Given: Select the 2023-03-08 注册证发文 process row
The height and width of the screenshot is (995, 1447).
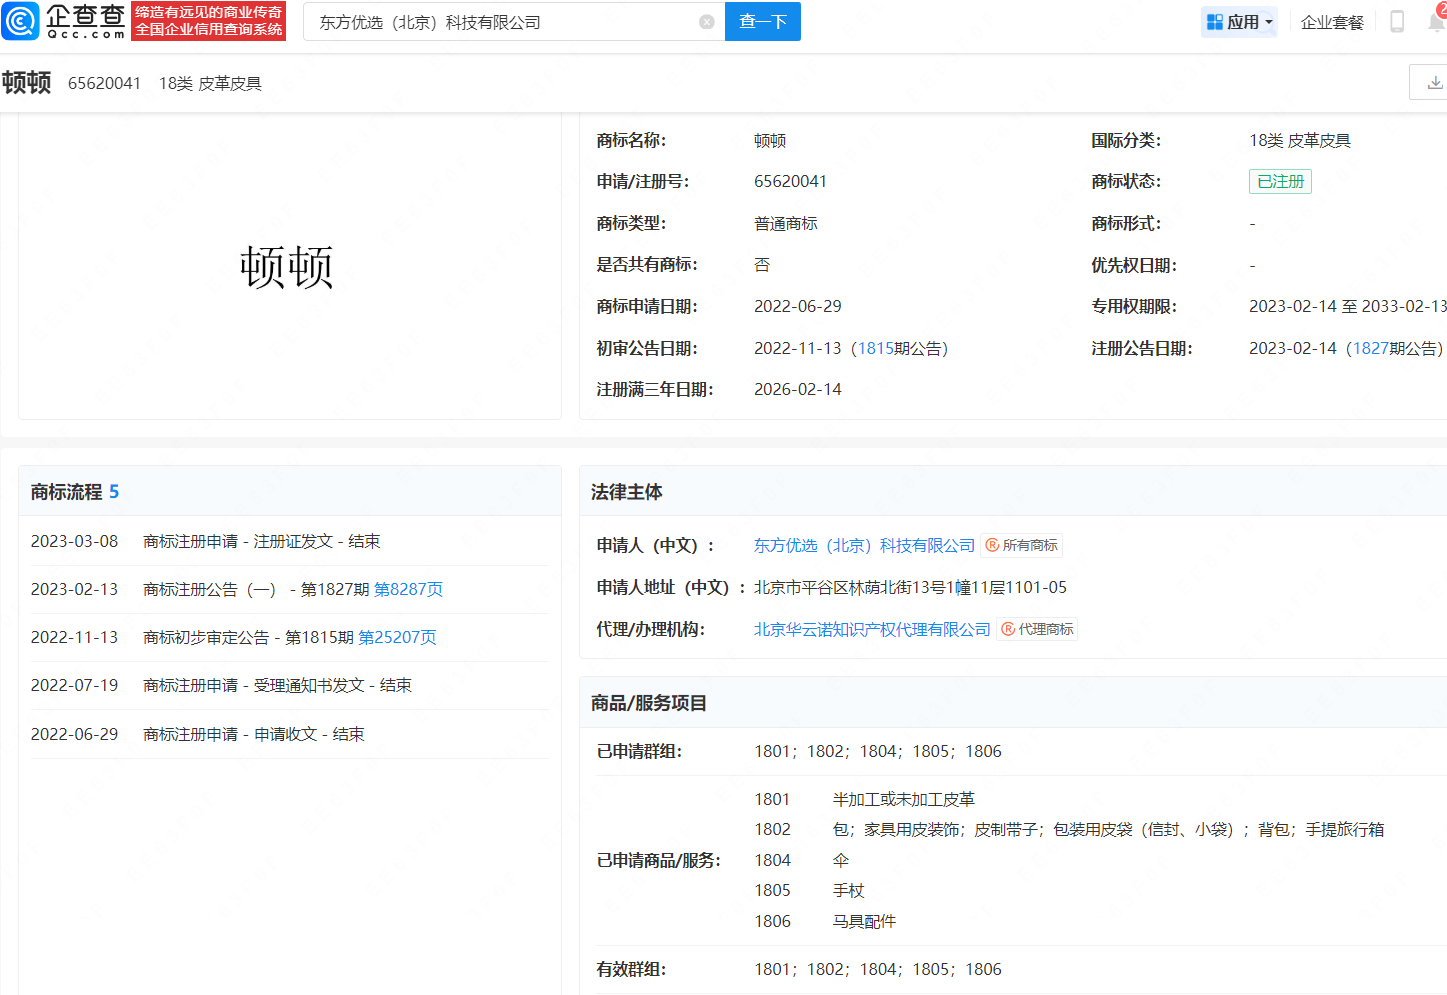Looking at the screenshot, I should 289,541.
